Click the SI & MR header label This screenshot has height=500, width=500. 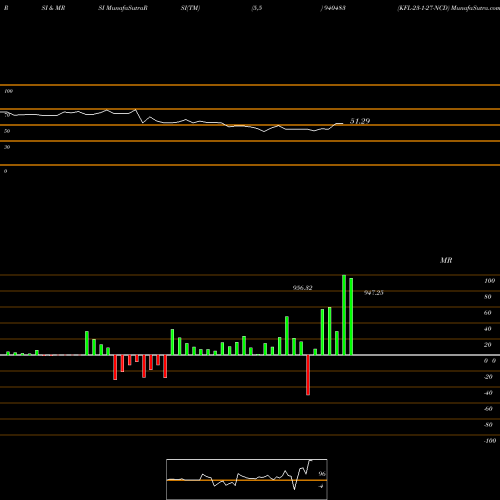(53, 8)
